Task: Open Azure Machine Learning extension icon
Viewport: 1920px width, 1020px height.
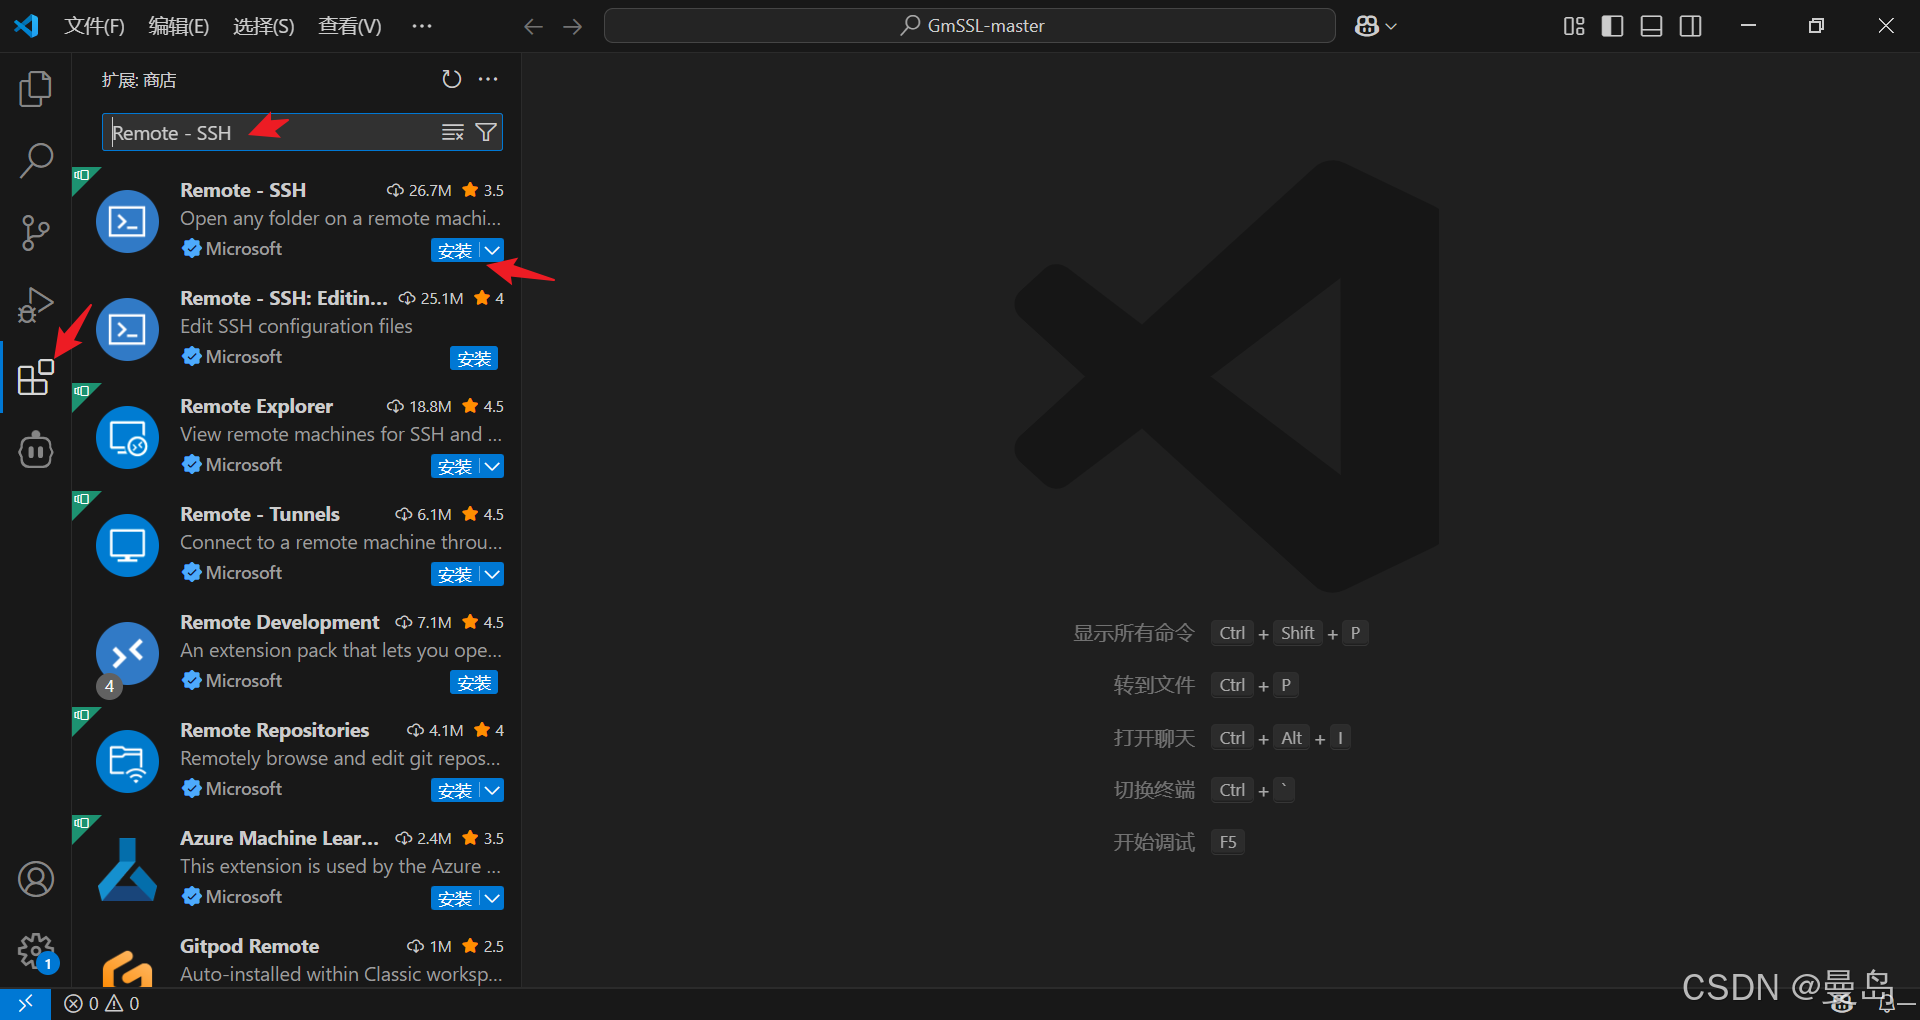Action: [127, 869]
